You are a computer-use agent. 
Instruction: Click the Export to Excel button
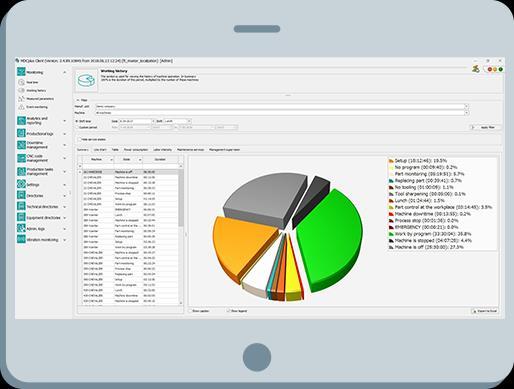coord(485,311)
